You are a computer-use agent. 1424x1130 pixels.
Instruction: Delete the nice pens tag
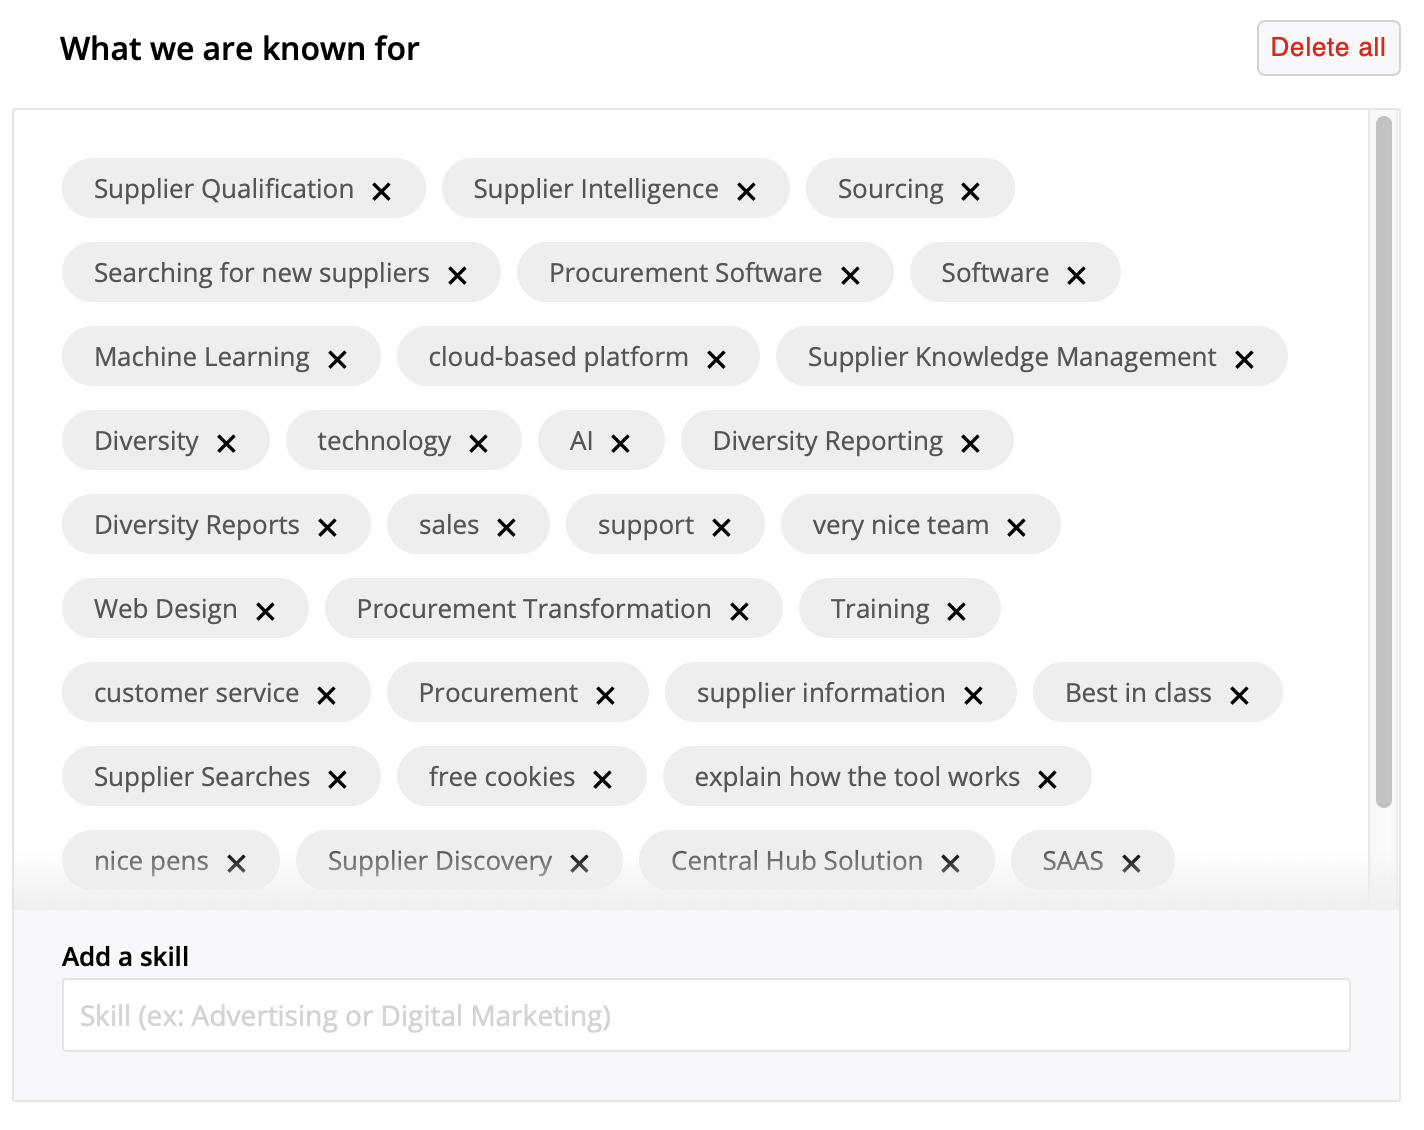point(236,863)
